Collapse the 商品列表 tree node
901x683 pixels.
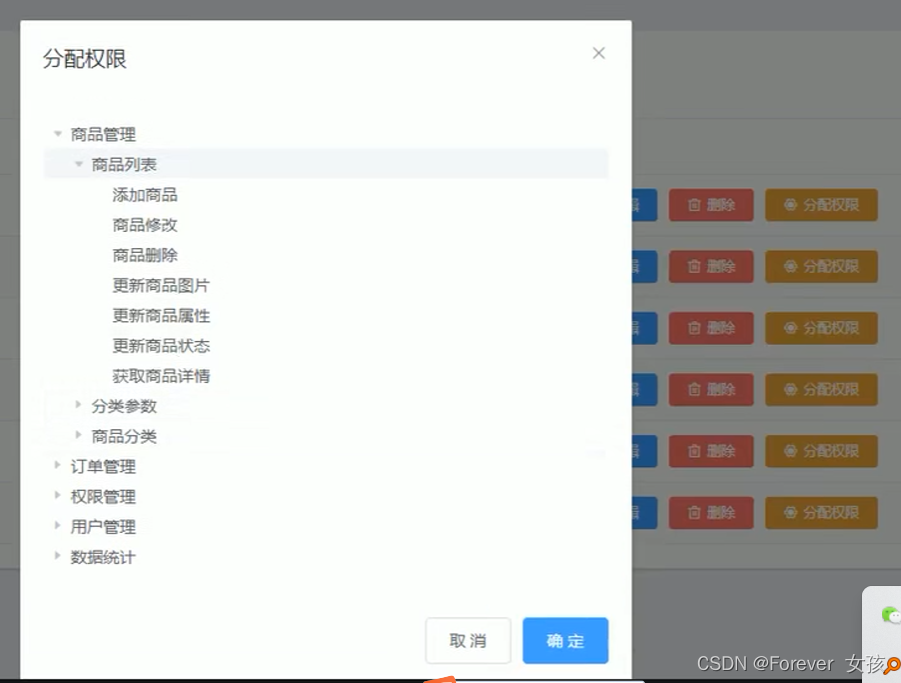click(79, 164)
